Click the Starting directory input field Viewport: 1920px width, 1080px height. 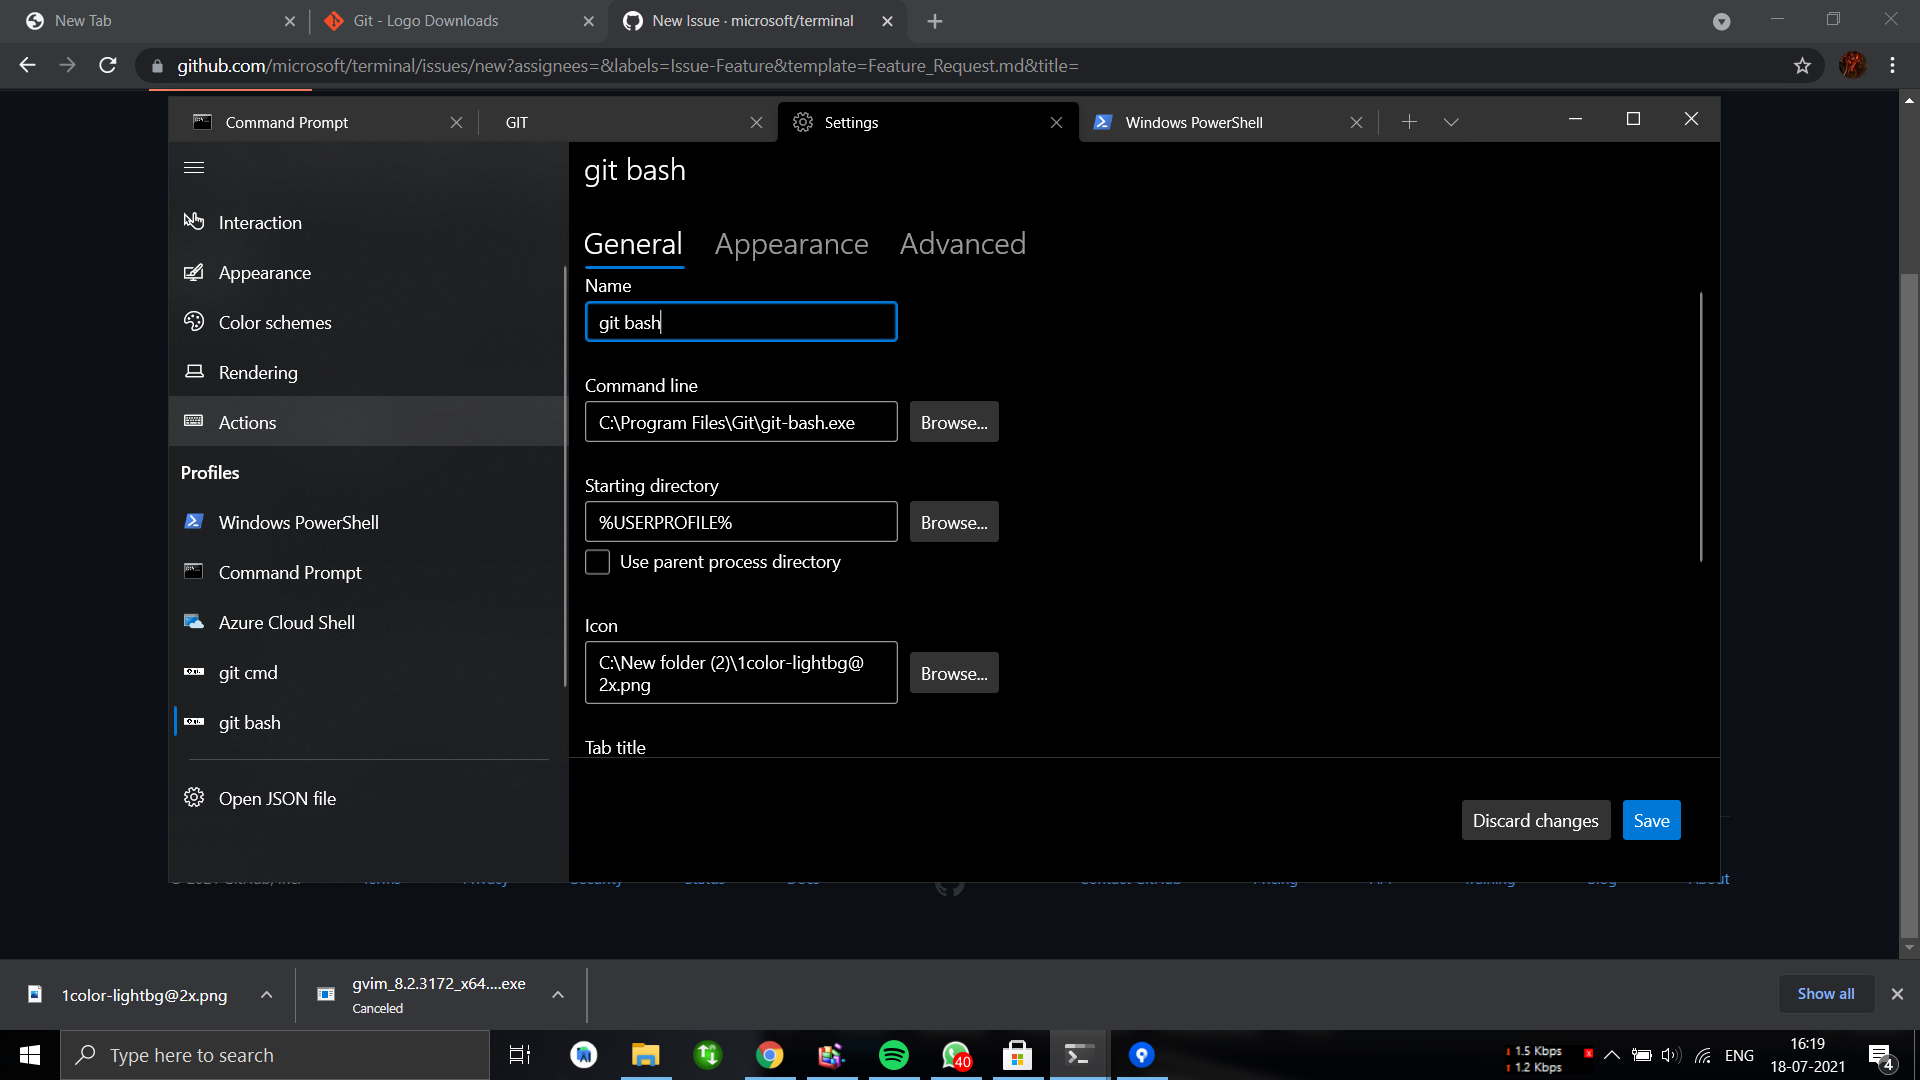(x=740, y=522)
